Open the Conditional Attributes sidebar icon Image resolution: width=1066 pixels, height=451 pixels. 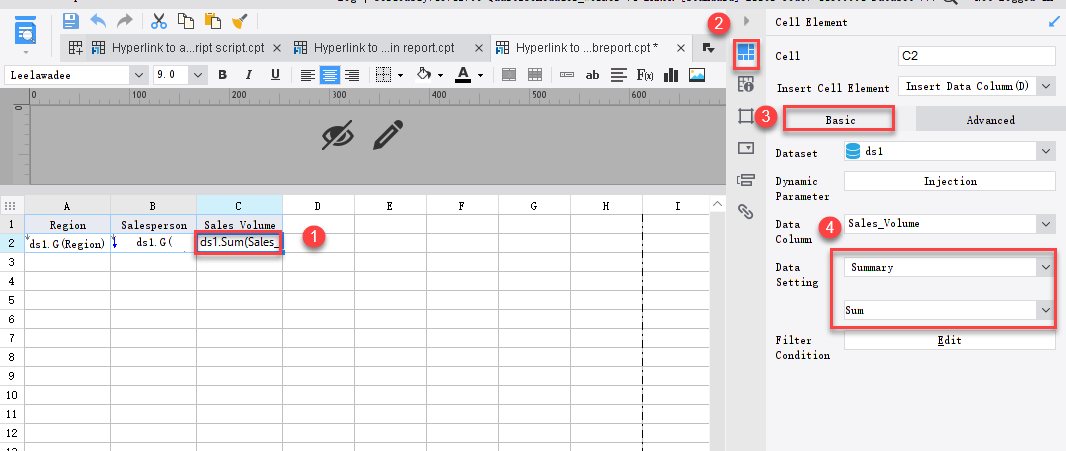(746, 180)
